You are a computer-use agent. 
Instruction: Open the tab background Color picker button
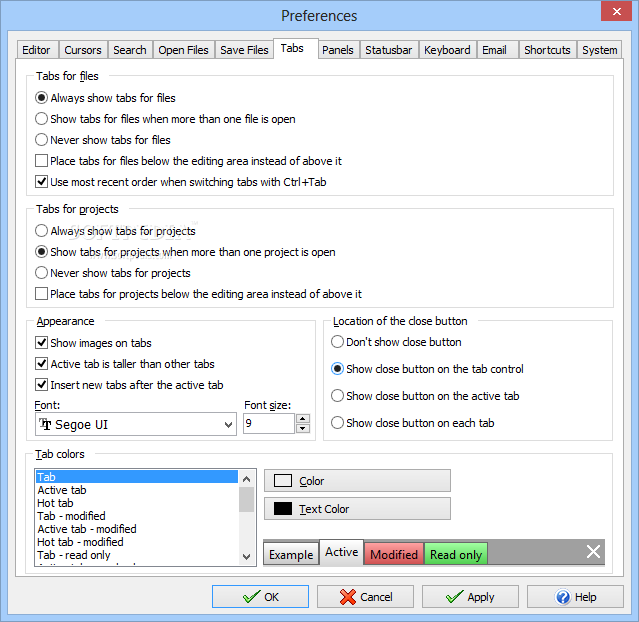tap(357, 481)
